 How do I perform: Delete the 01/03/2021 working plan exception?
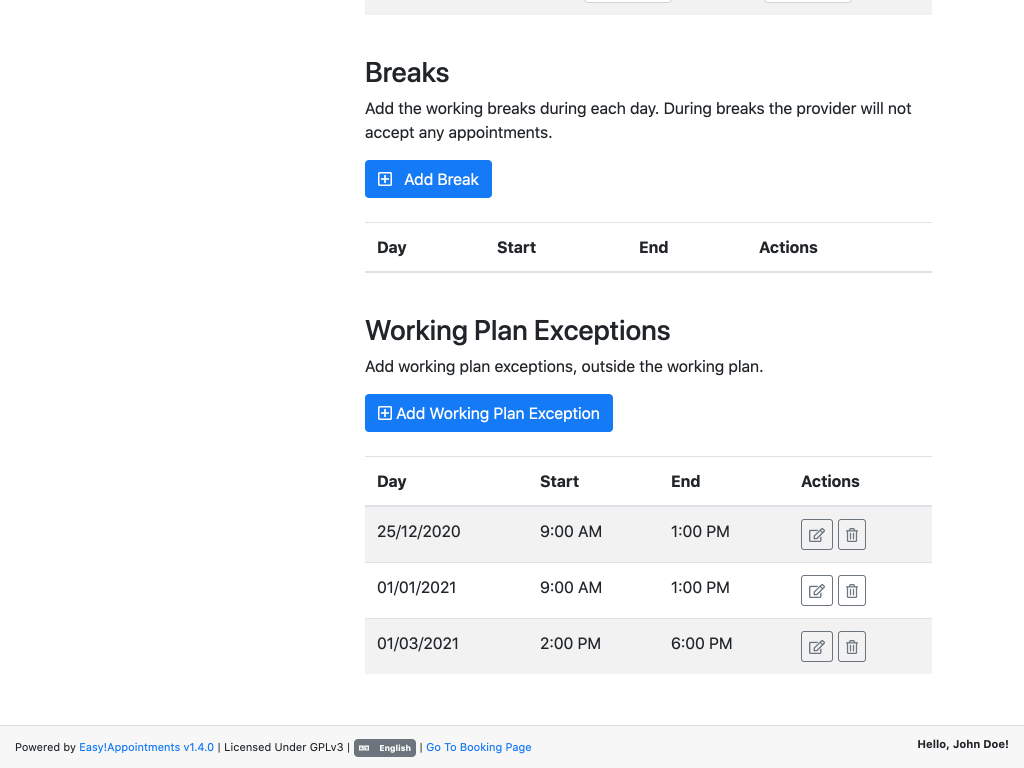coord(852,647)
